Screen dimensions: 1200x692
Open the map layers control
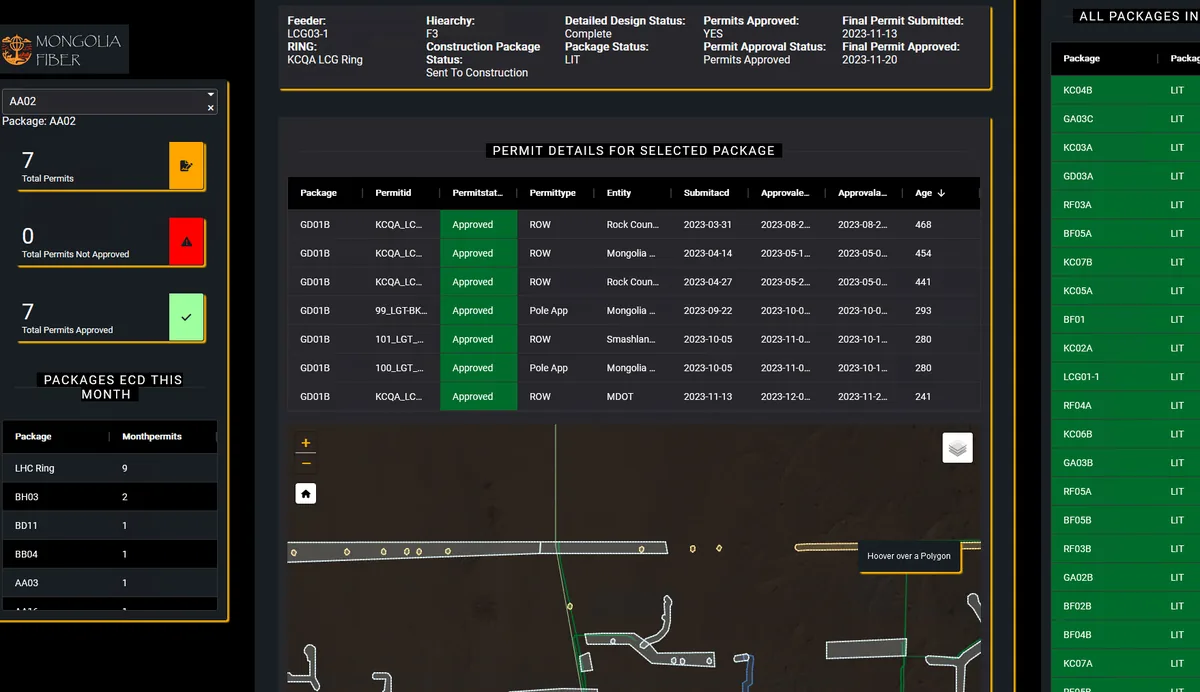pyautogui.click(x=957, y=448)
